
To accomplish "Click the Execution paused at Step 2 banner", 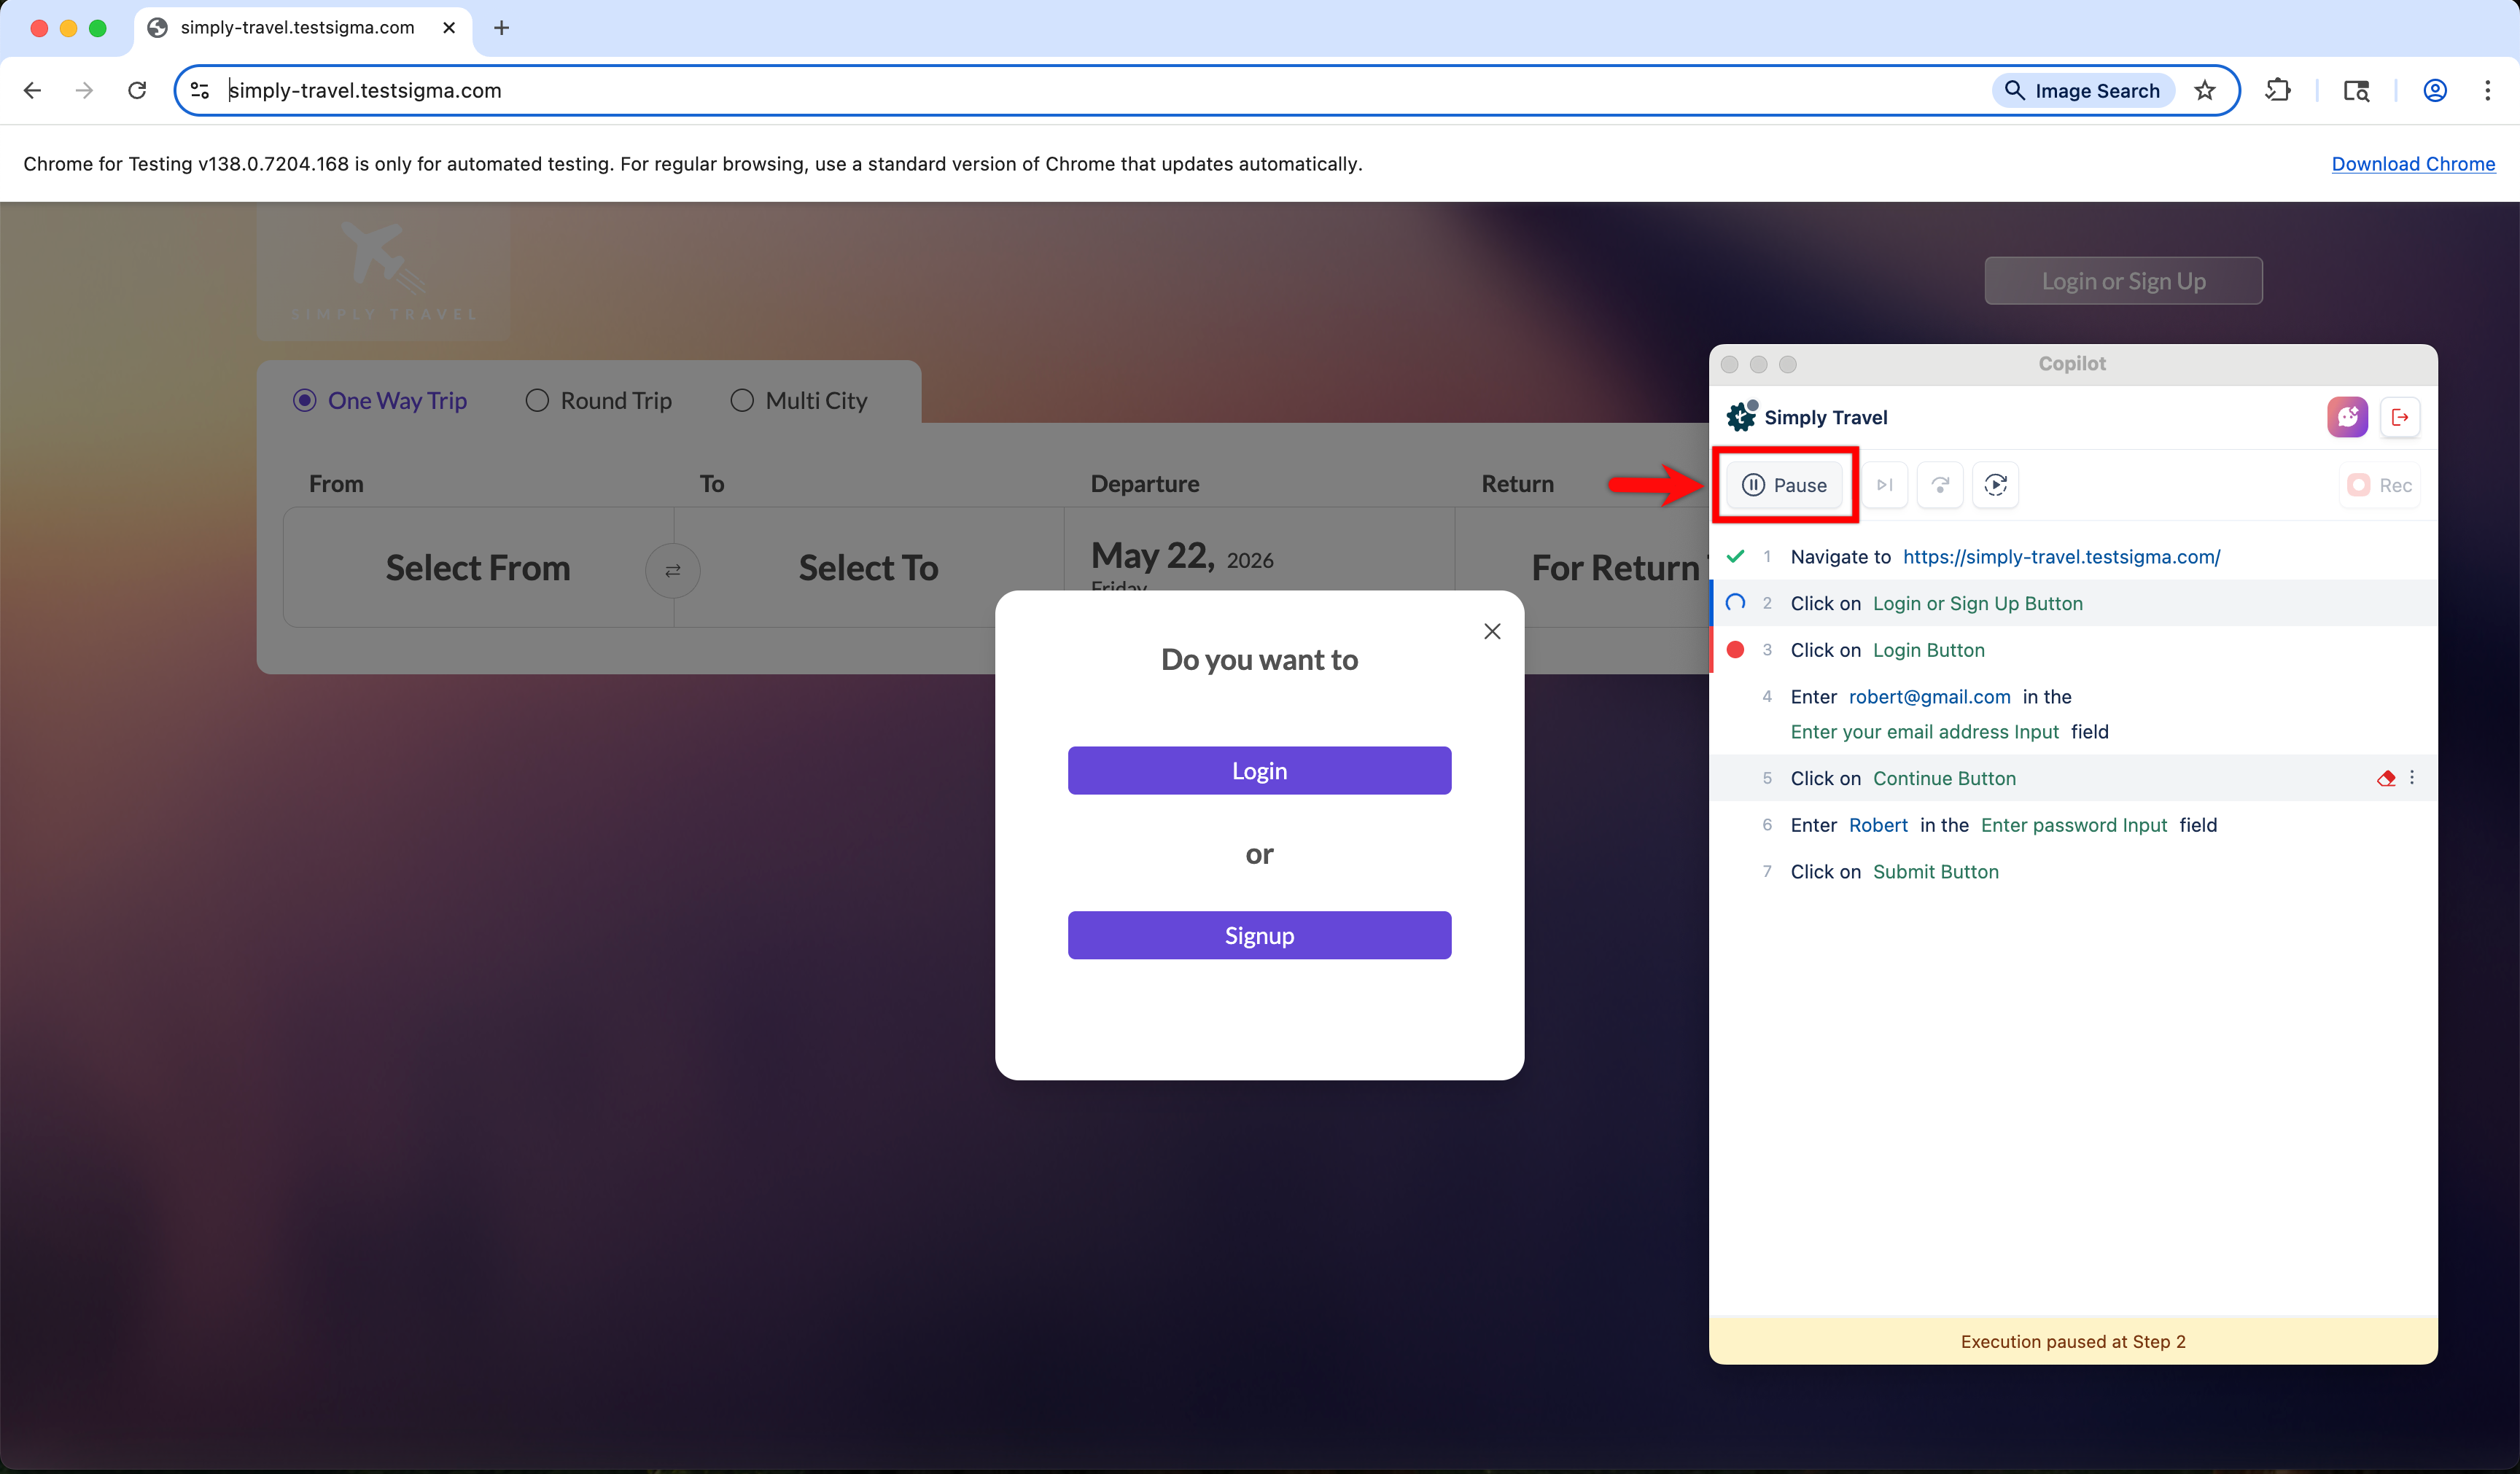I will [x=2073, y=1342].
